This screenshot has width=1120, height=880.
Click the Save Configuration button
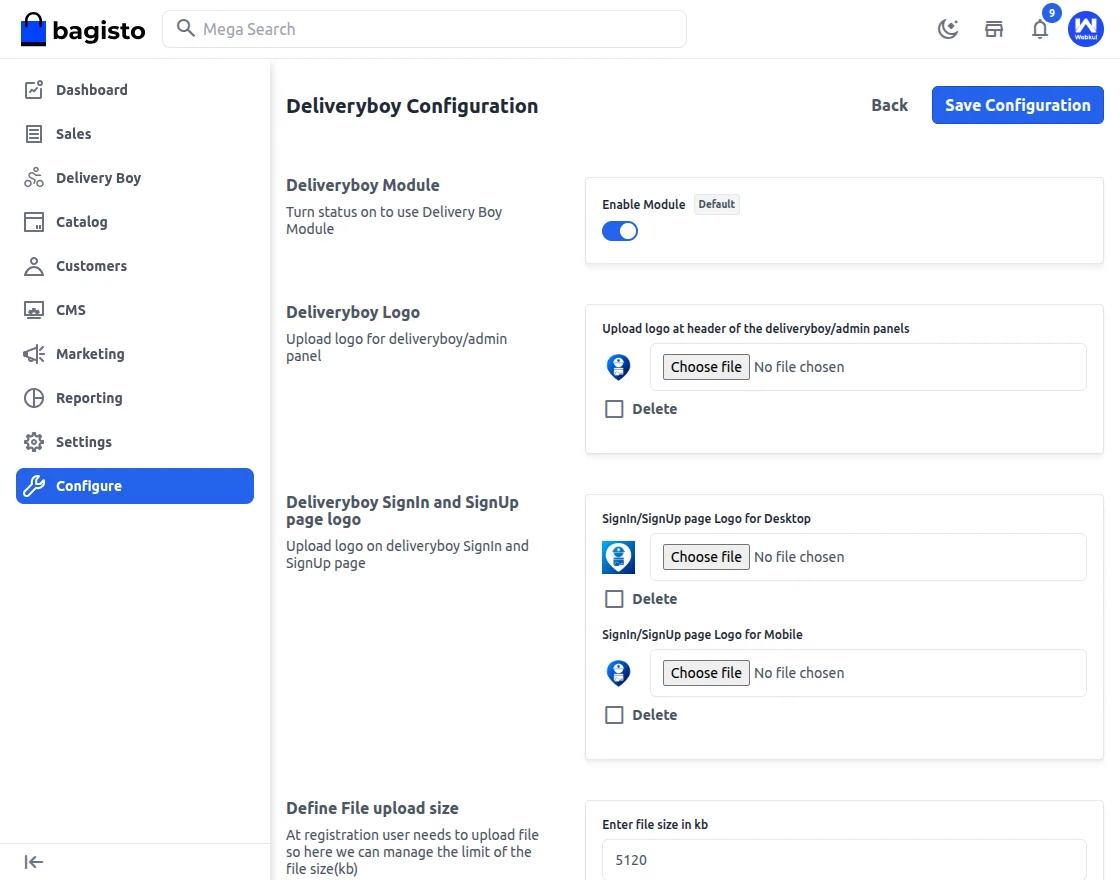pos(1017,105)
